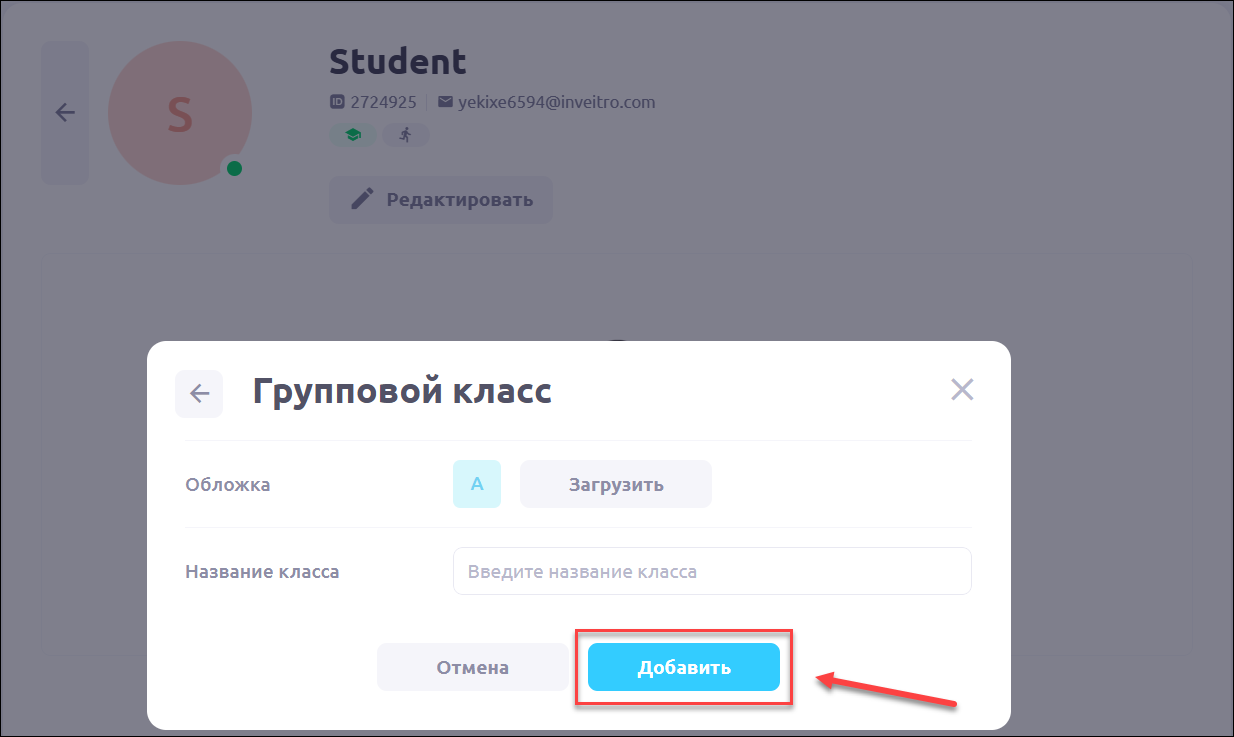Click the Обложка label
This screenshot has width=1234, height=737.
[228, 485]
